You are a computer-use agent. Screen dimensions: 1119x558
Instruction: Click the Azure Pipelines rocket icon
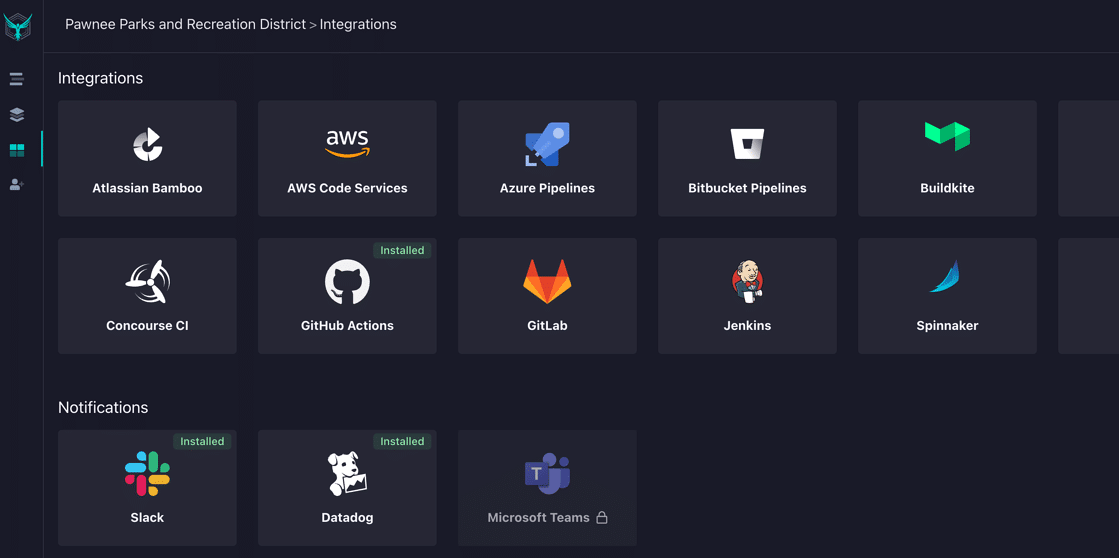[x=547, y=144]
